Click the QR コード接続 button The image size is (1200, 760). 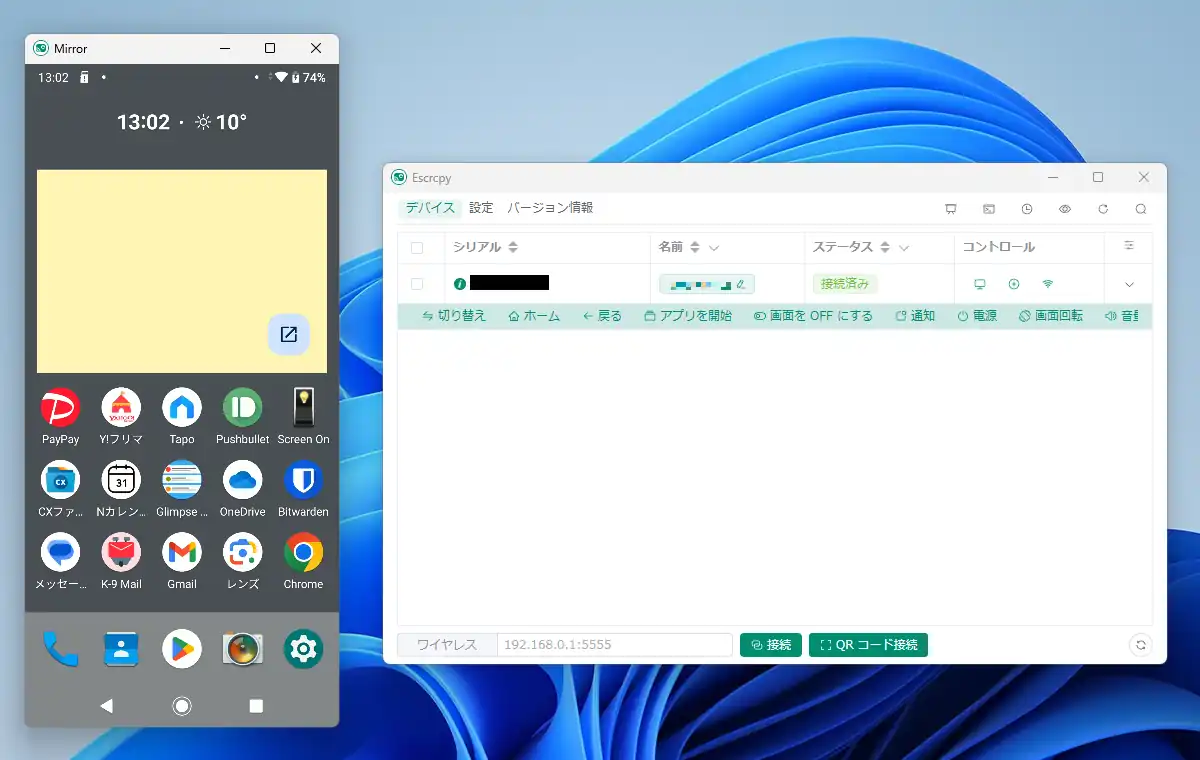tap(868, 645)
